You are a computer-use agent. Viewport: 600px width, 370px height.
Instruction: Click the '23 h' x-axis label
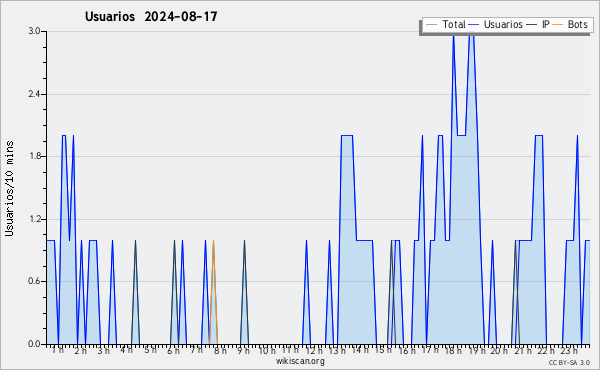569,351
